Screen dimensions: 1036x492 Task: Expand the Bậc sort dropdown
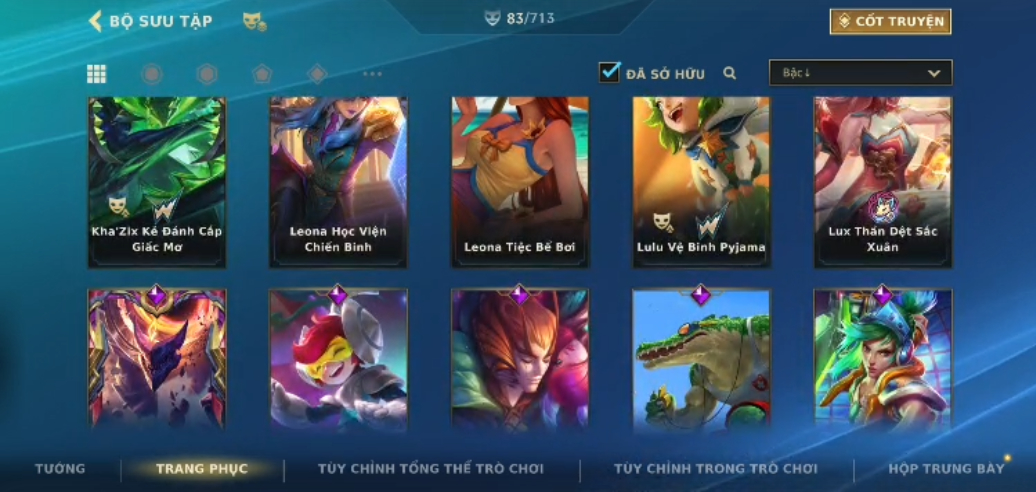pyautogui.click(x=861, y=73)
